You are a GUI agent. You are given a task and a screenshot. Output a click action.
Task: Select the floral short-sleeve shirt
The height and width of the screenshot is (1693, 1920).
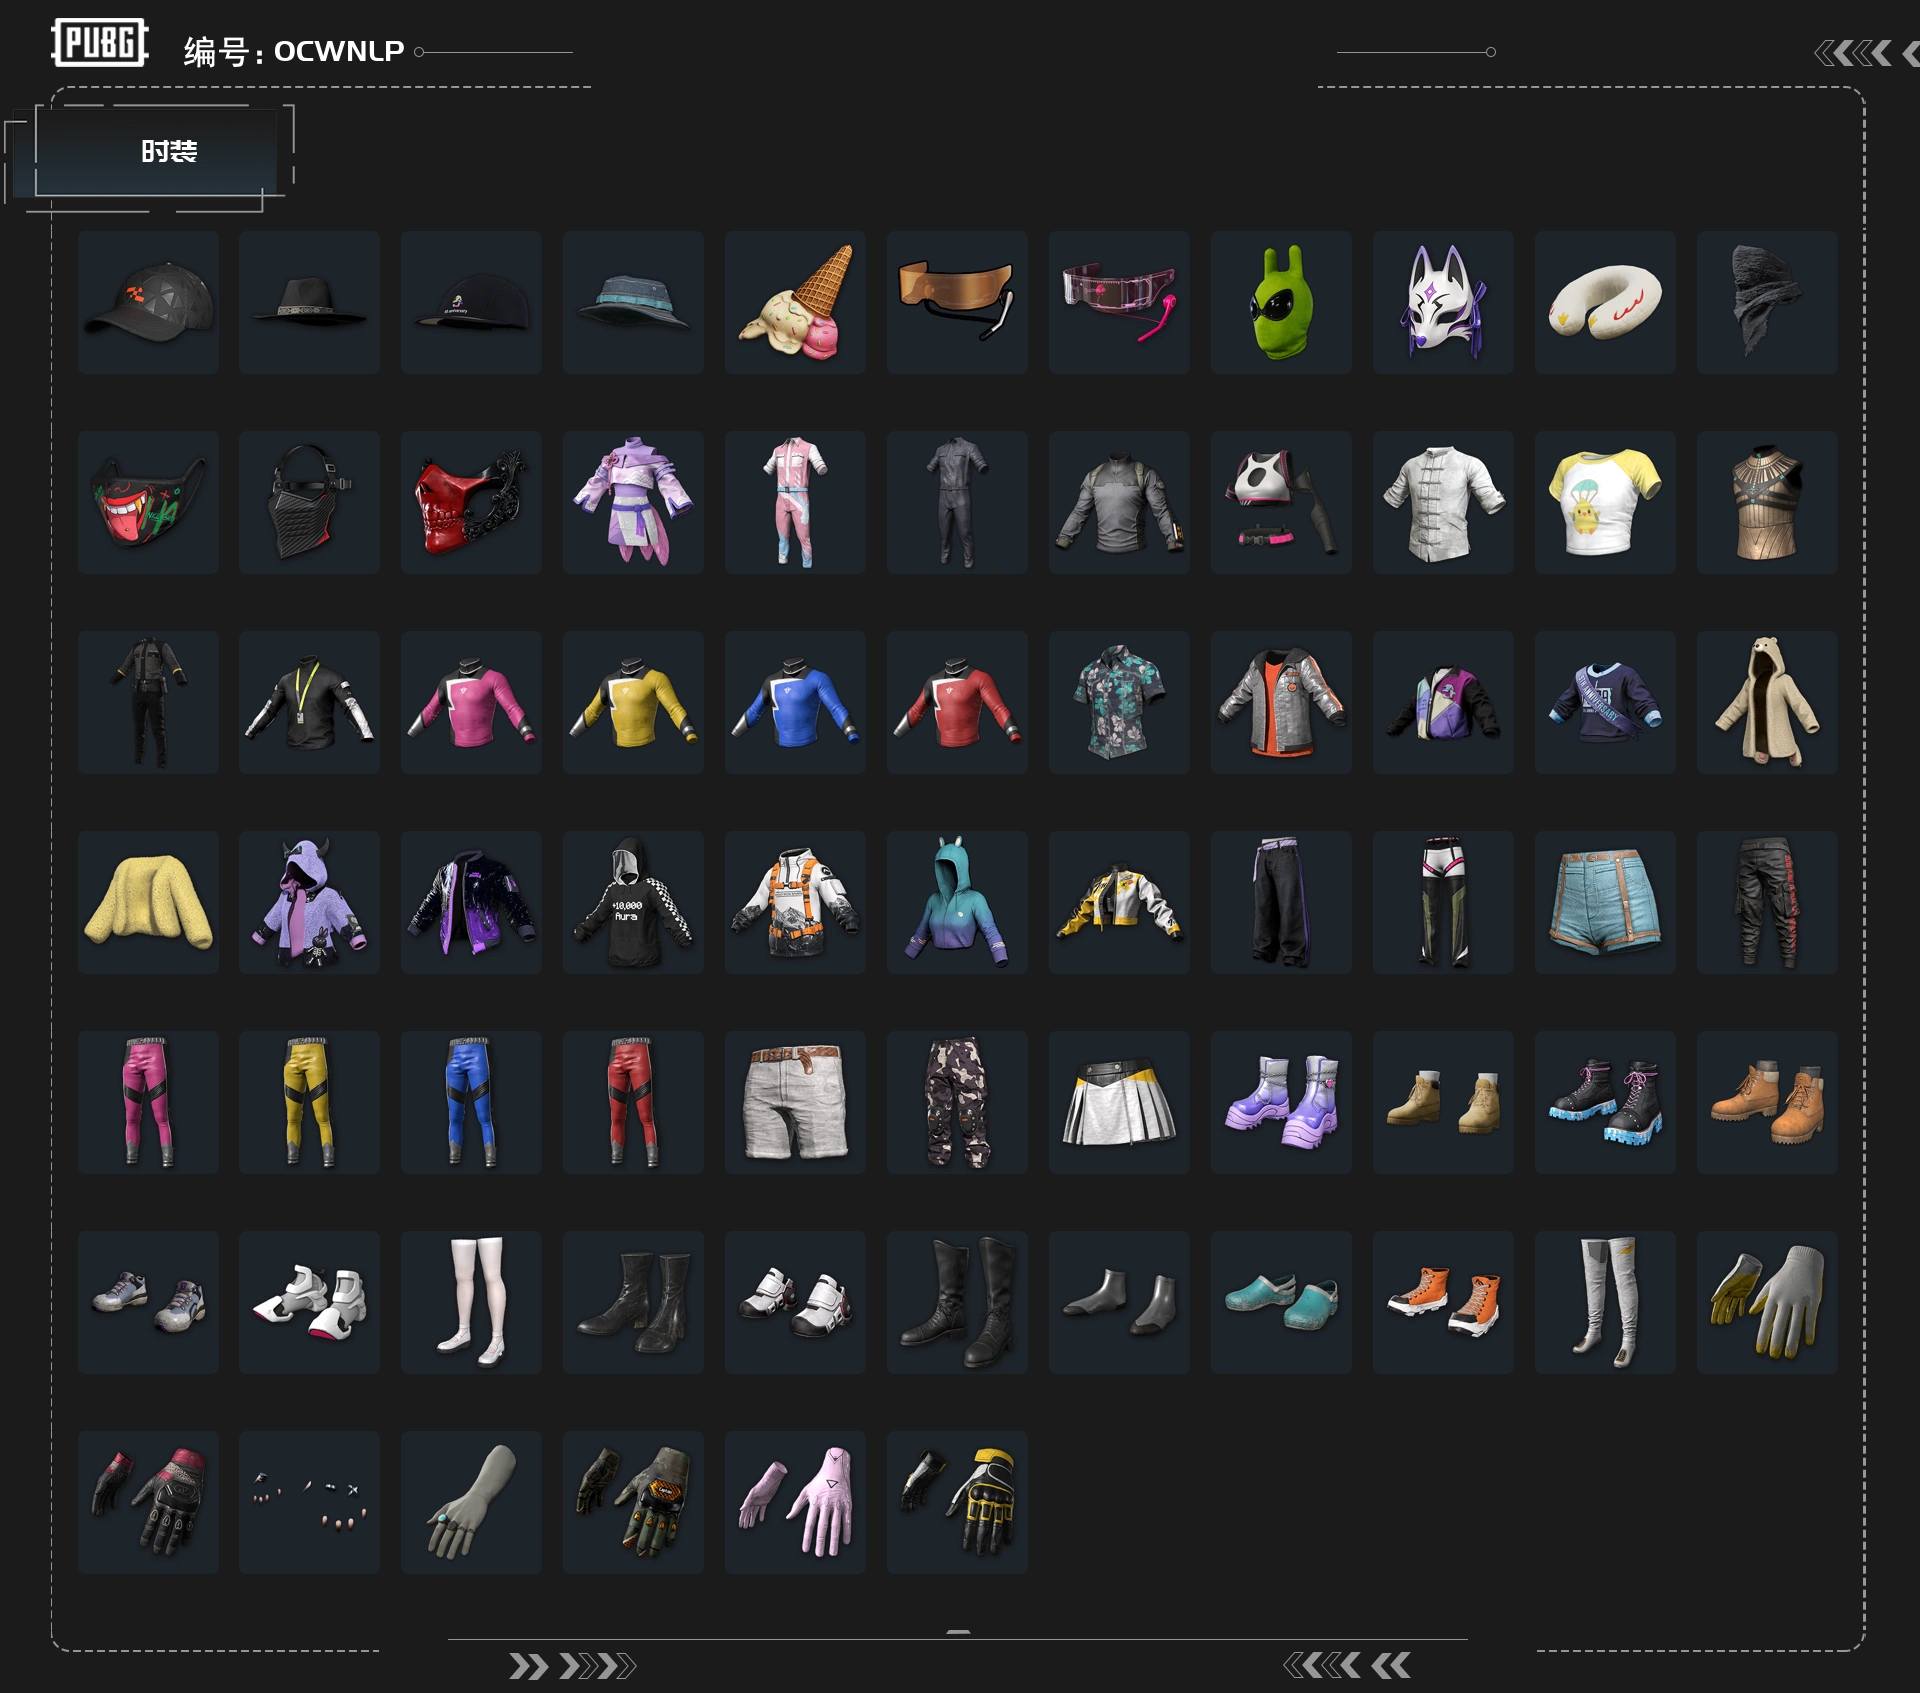pyautogui.click(x=1119, y=702)
